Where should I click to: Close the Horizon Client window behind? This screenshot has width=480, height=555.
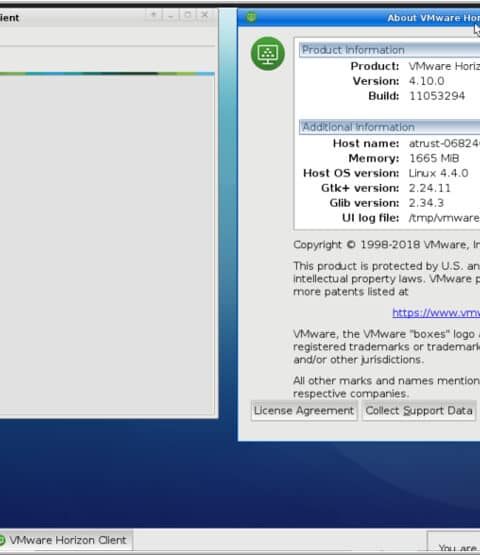coord(205,15)
